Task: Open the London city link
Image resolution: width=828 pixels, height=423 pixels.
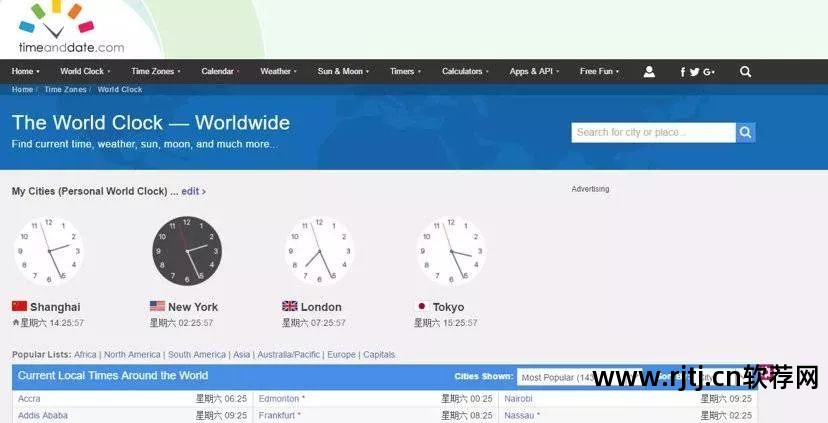Action: [321, 307]
